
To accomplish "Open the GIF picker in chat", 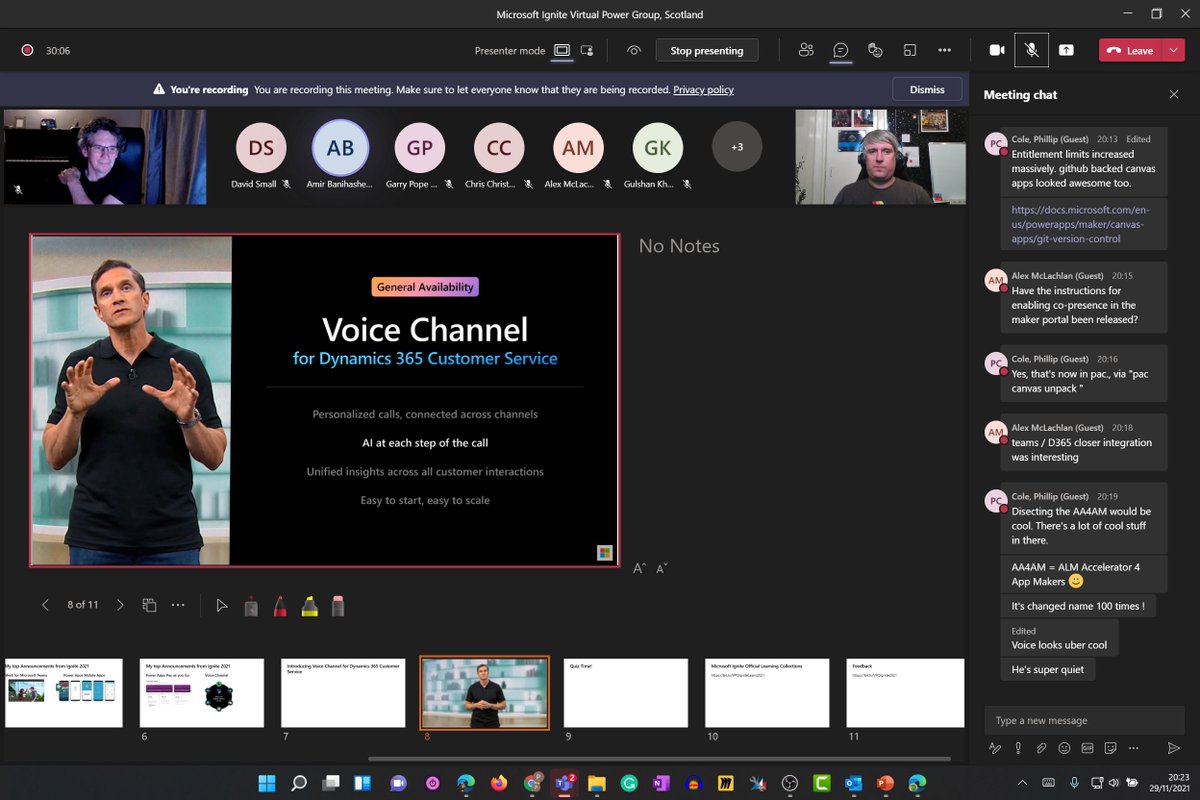I will 1087,748.
